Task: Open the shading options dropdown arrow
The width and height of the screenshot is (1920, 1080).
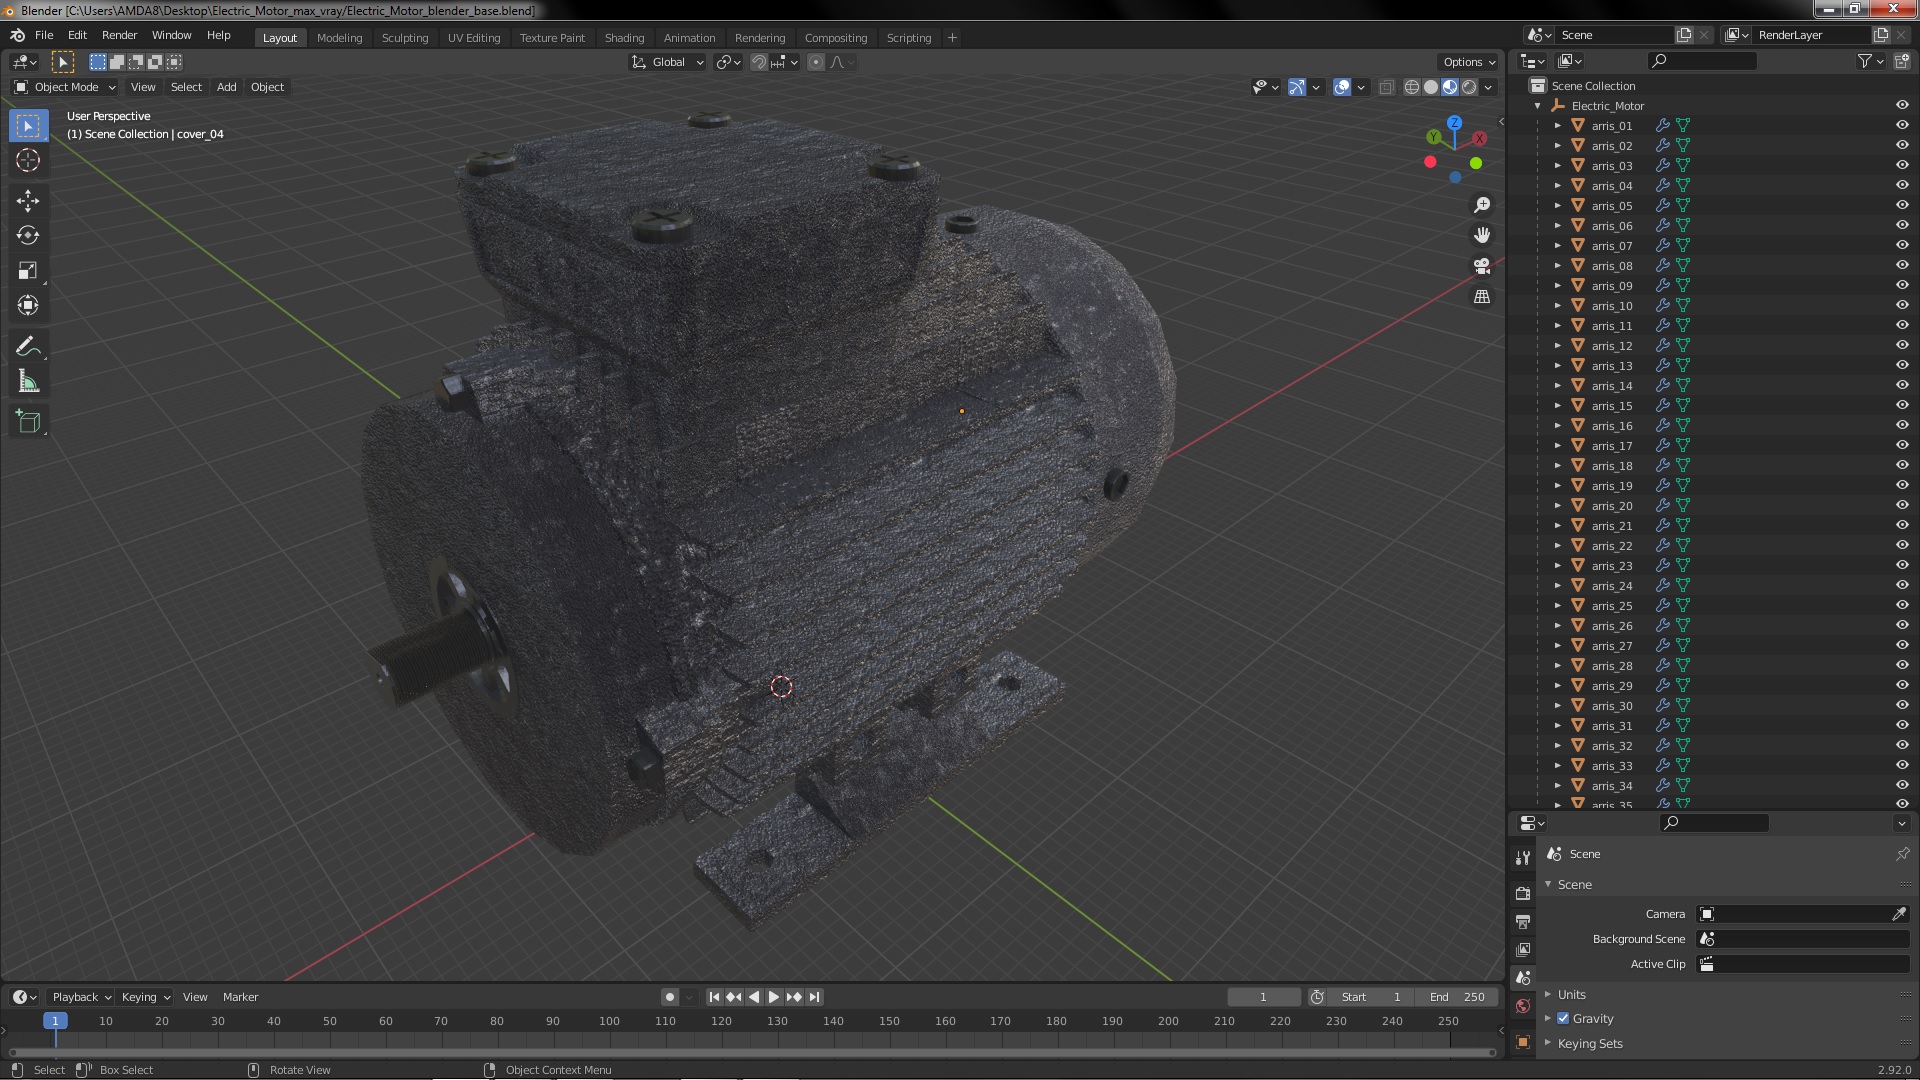Action: click(1488, 87)
